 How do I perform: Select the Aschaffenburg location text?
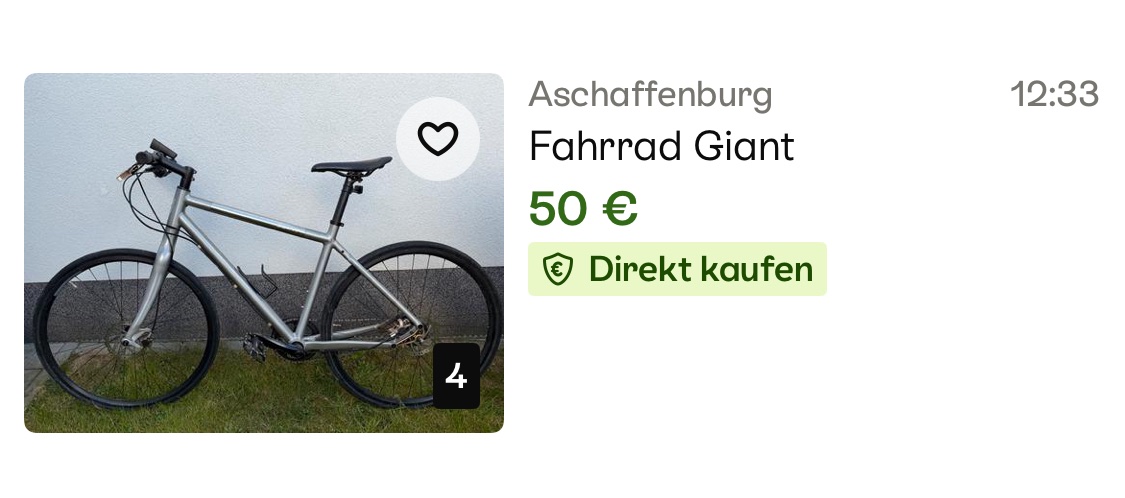tap(651, 95)
